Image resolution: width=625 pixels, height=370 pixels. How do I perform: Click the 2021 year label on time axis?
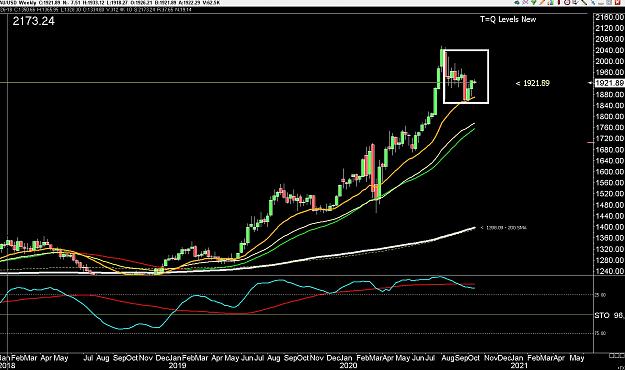pyautogui.click(x=519, y=365)
